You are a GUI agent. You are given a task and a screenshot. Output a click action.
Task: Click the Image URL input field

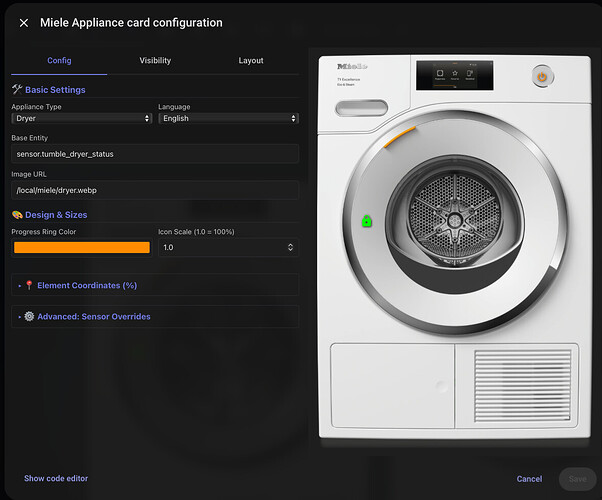coord(155,190)
